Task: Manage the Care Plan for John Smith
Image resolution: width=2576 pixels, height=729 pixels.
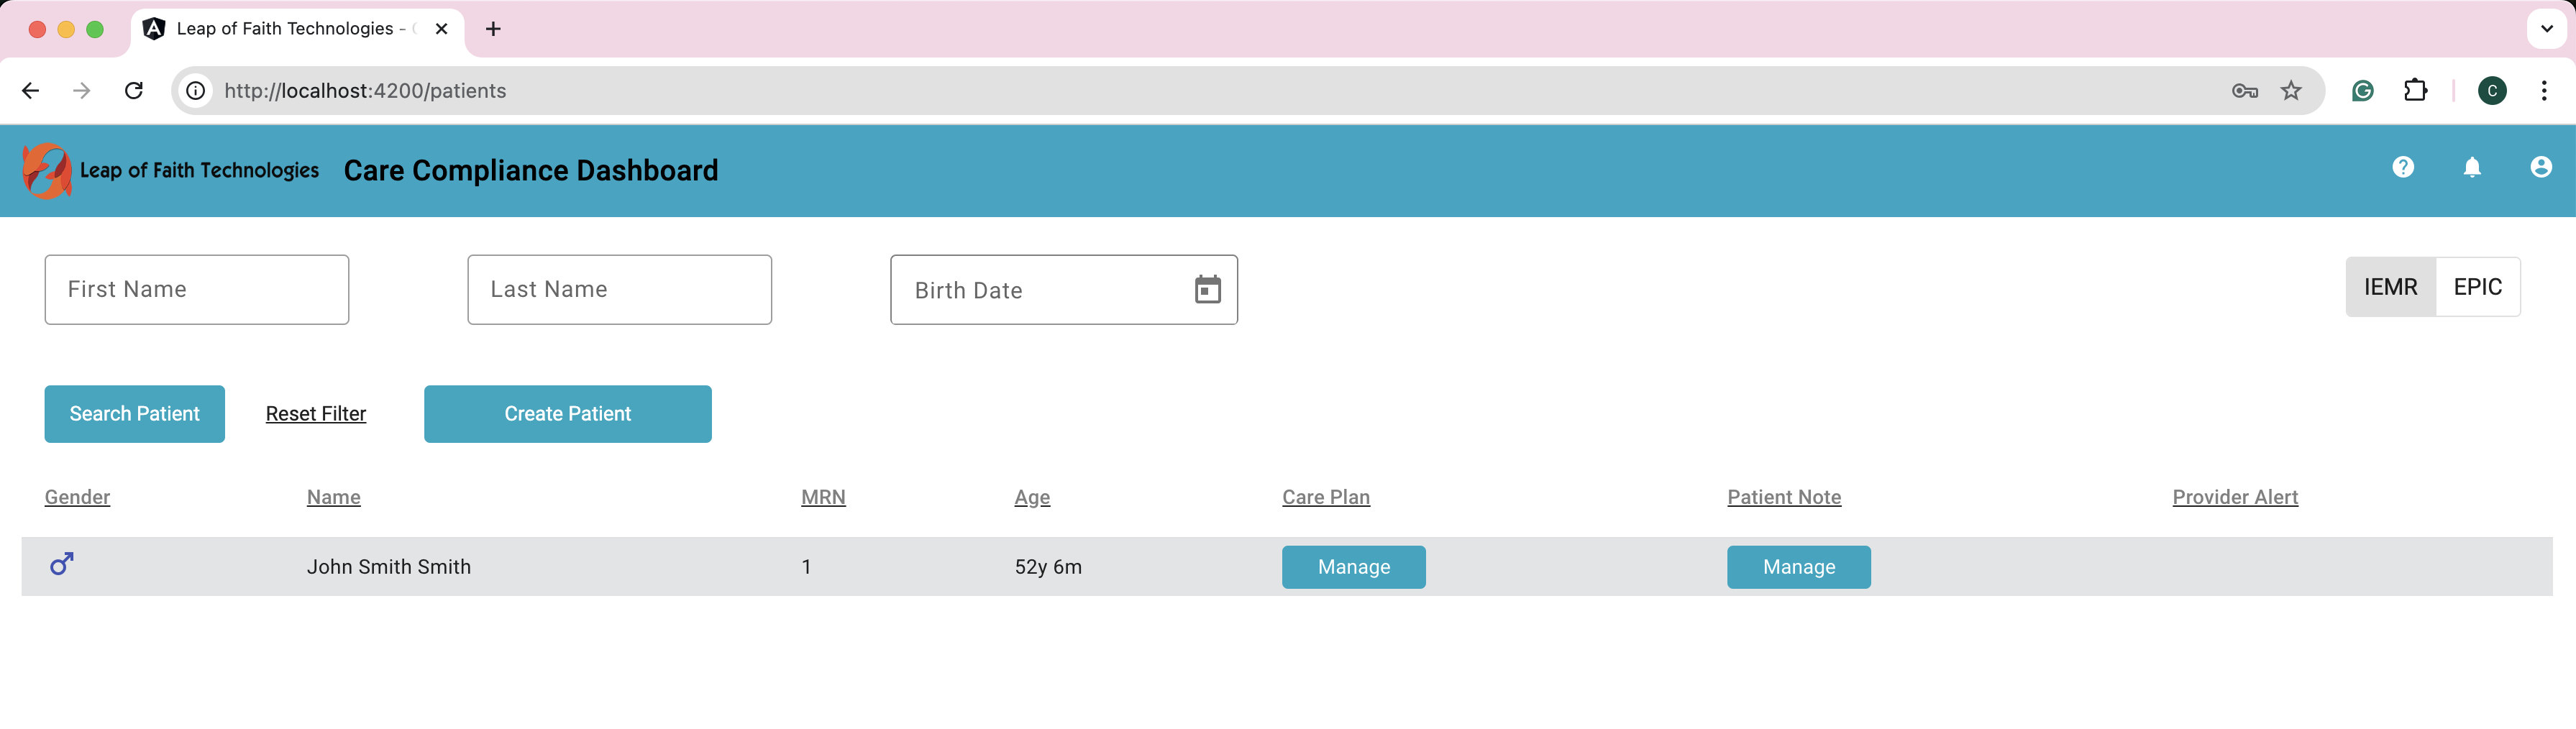Action: (x=1353, y=567)
